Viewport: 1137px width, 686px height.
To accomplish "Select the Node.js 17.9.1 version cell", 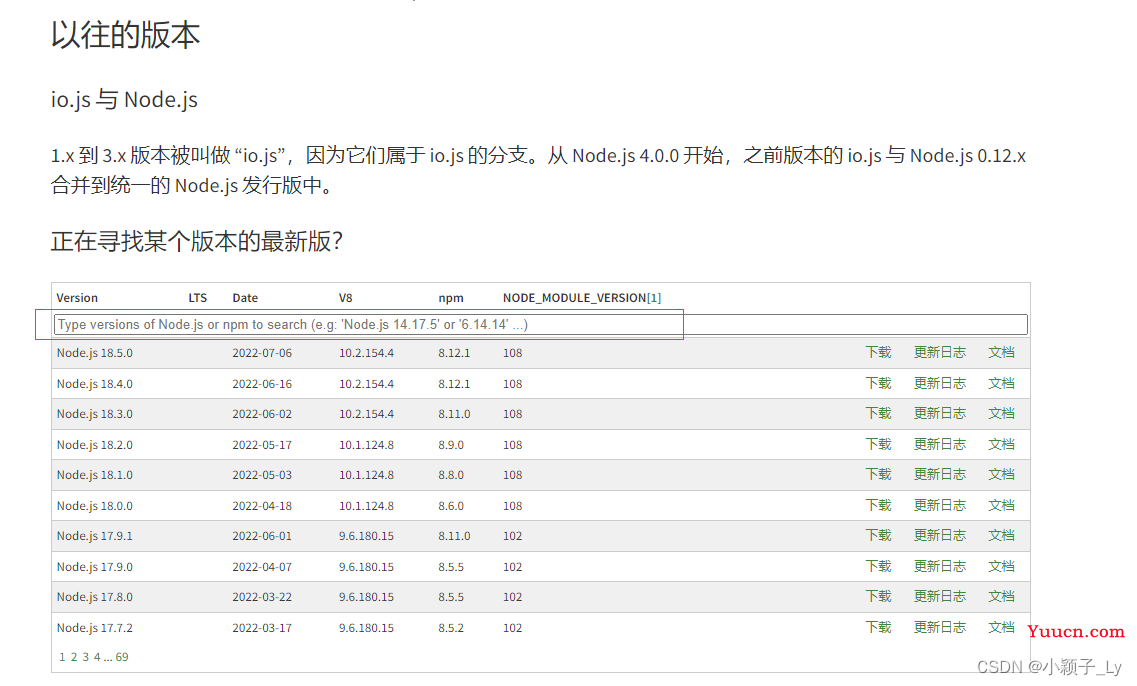I will tap(95, 536).
